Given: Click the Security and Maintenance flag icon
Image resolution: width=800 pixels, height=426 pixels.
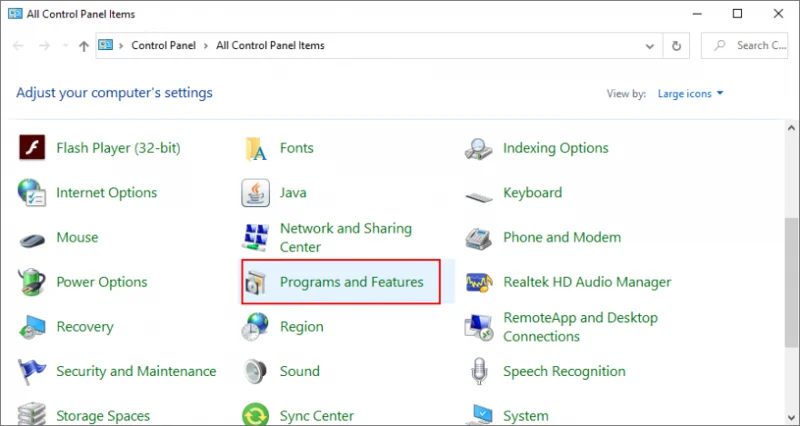Looking at the screenshot, I should (32, 372).
